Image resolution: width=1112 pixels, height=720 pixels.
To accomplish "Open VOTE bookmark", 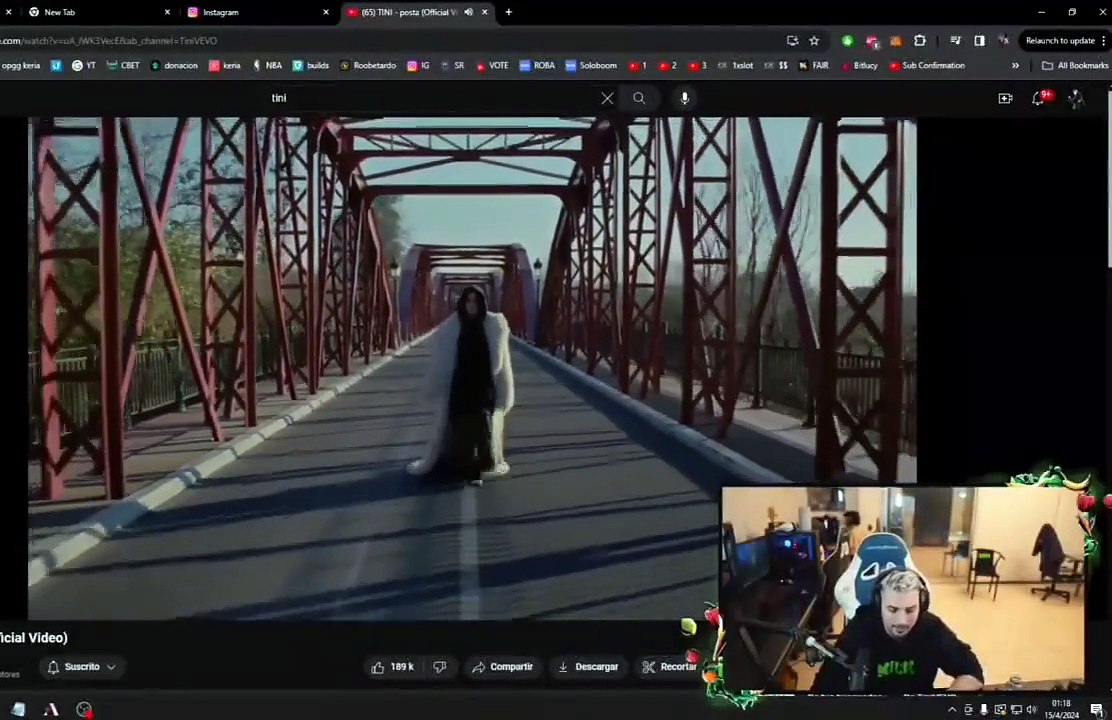I will tap(492, 65).
